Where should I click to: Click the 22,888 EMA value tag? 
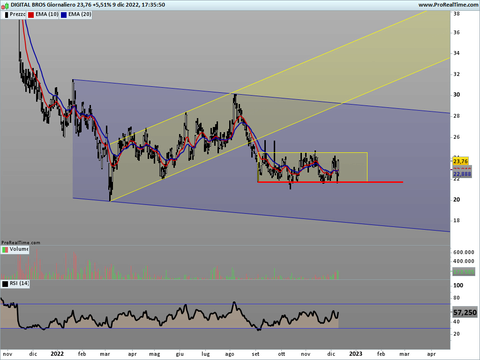click(x=462, y=174)
